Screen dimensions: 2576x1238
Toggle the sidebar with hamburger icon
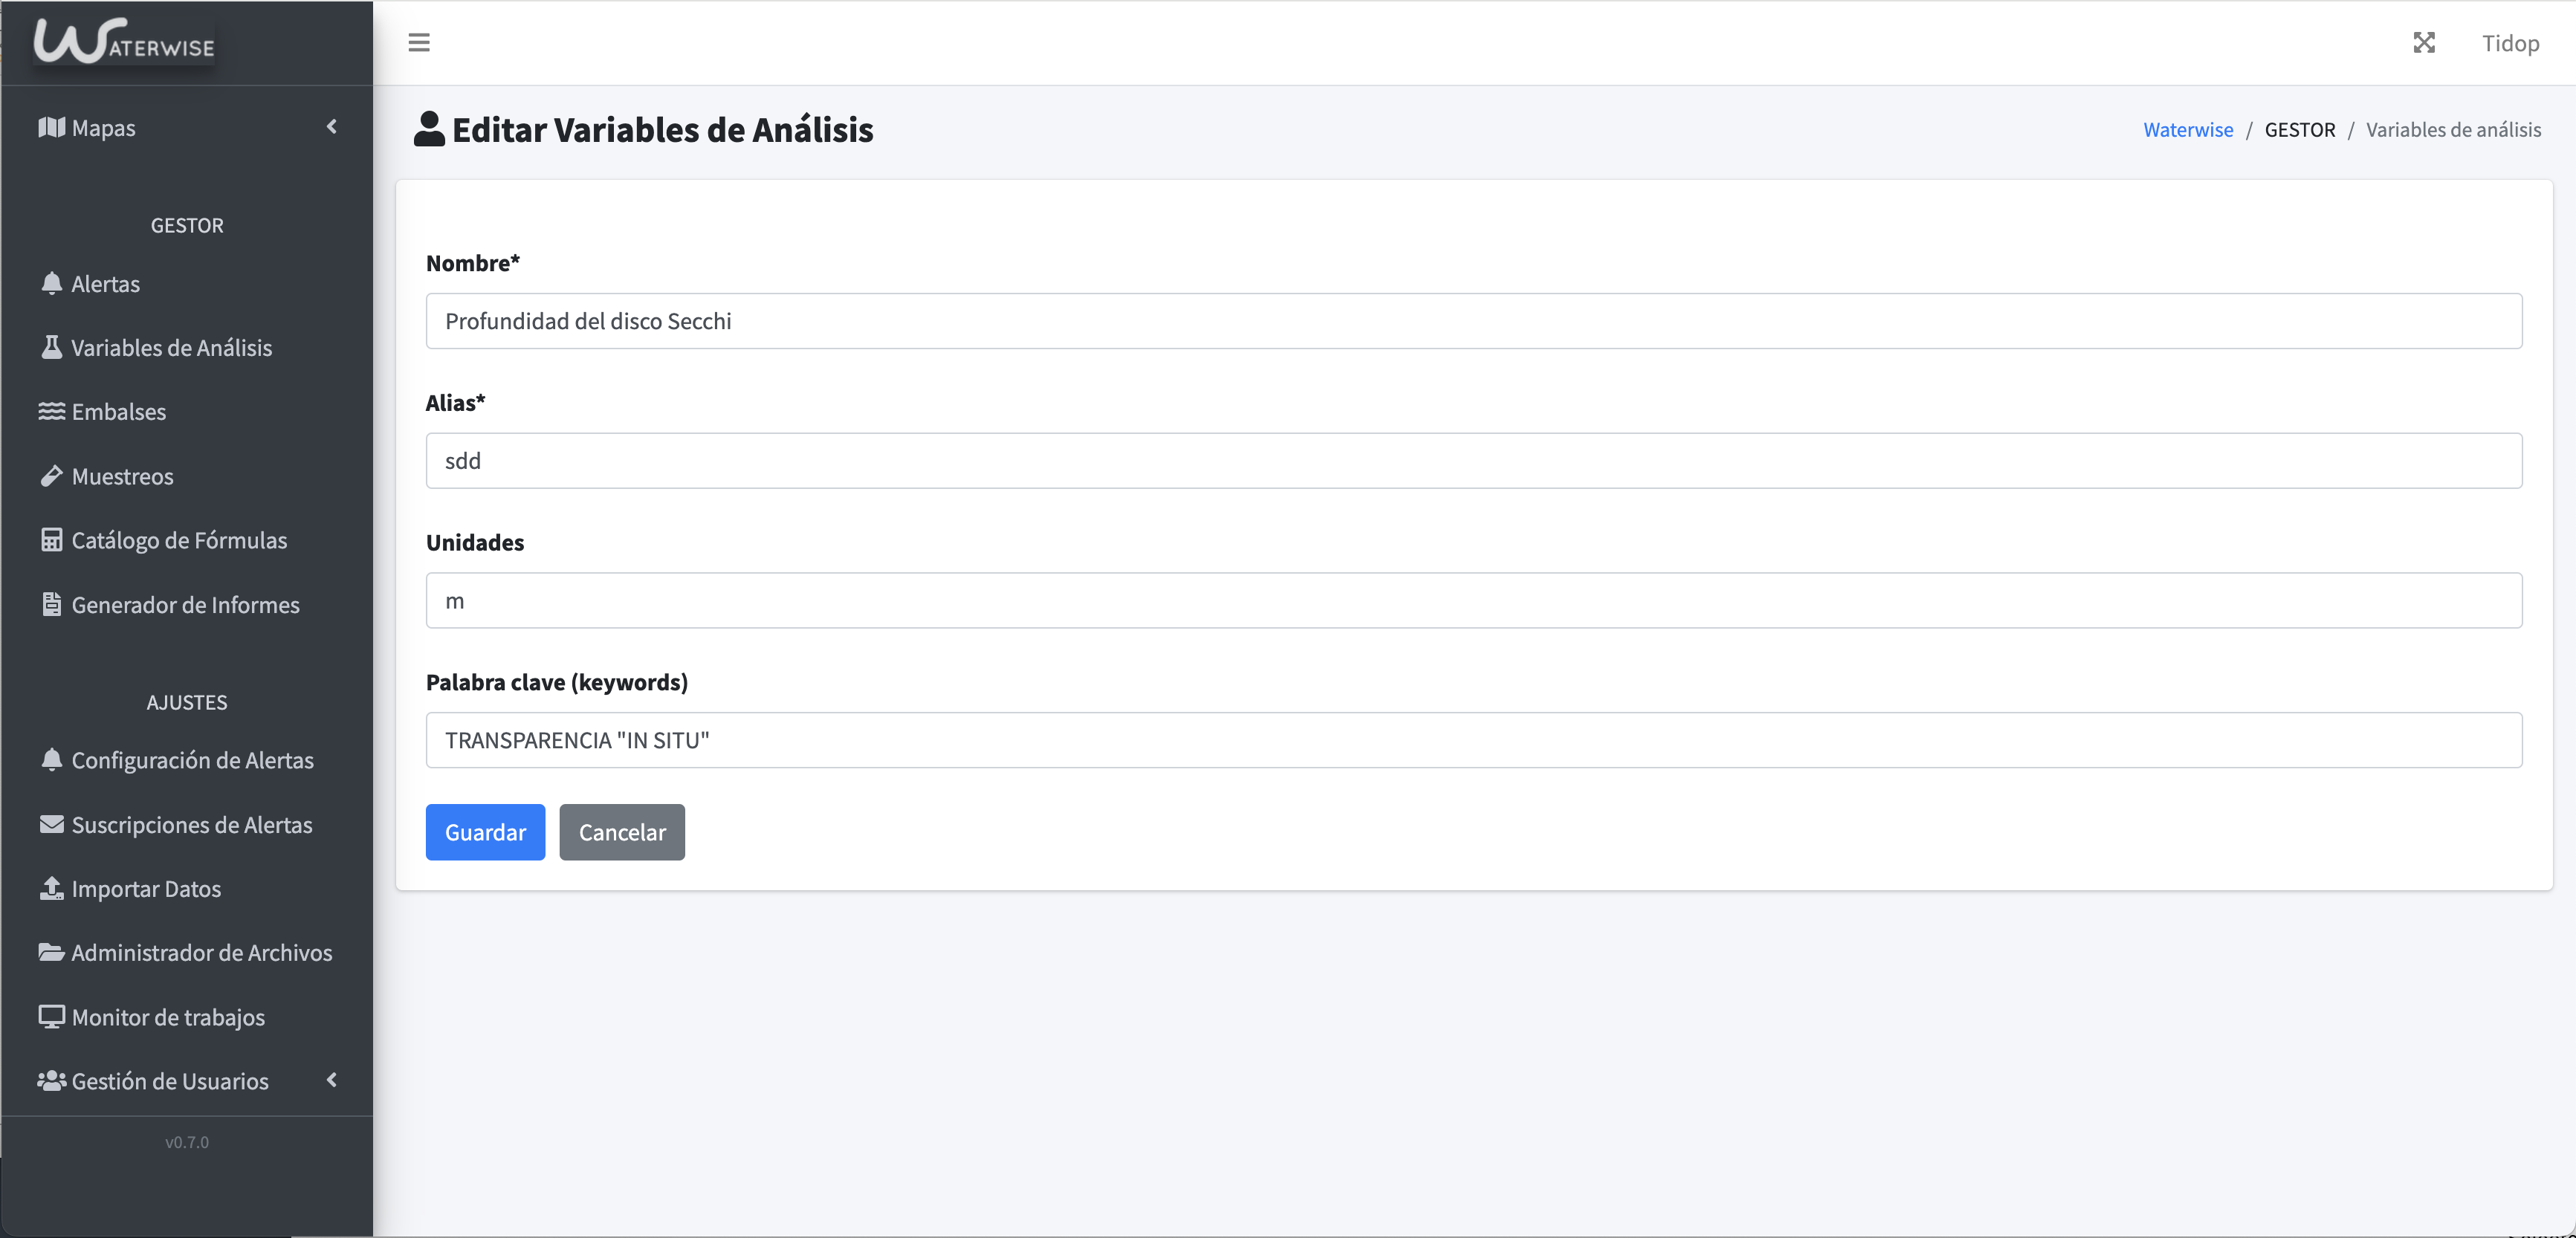[419, 43]
